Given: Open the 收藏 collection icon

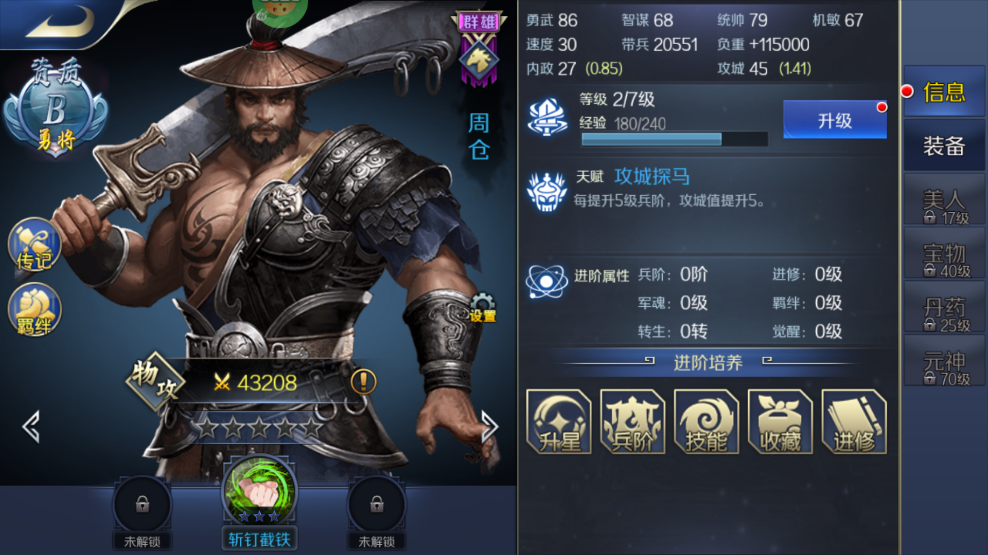Looking at the screenshot, I should [x=780, y=421].
